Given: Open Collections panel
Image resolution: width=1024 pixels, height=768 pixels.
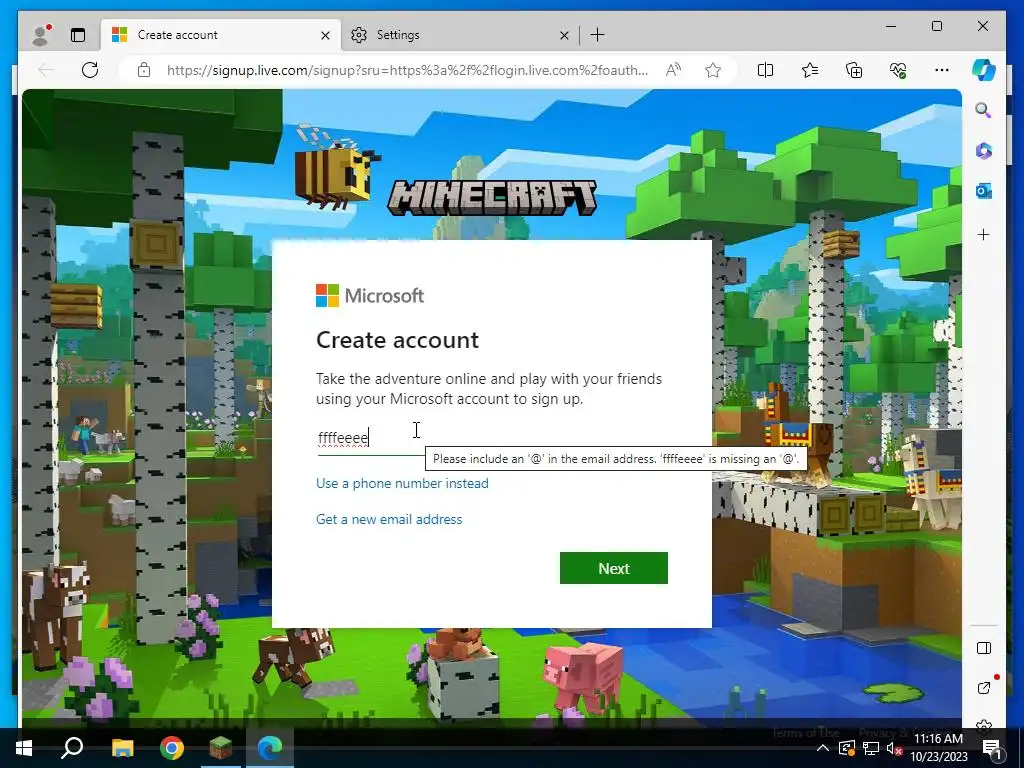Looking at the screenshot, I should point(854,70).
